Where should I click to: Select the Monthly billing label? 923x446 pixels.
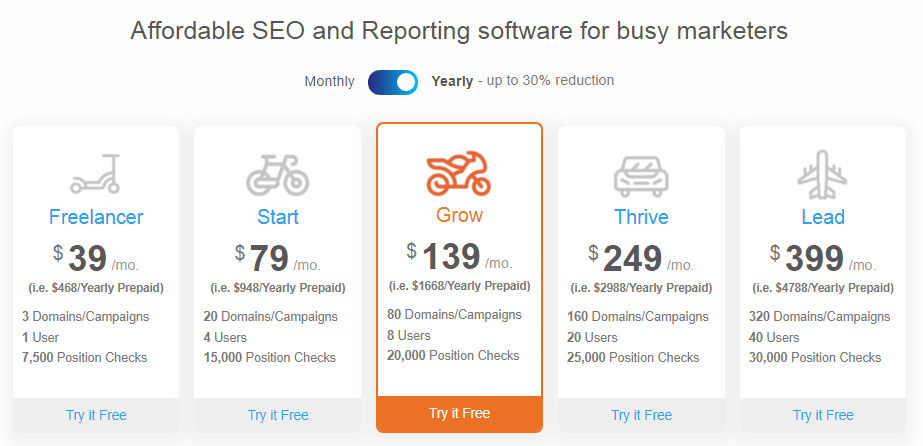pos(329,81)
